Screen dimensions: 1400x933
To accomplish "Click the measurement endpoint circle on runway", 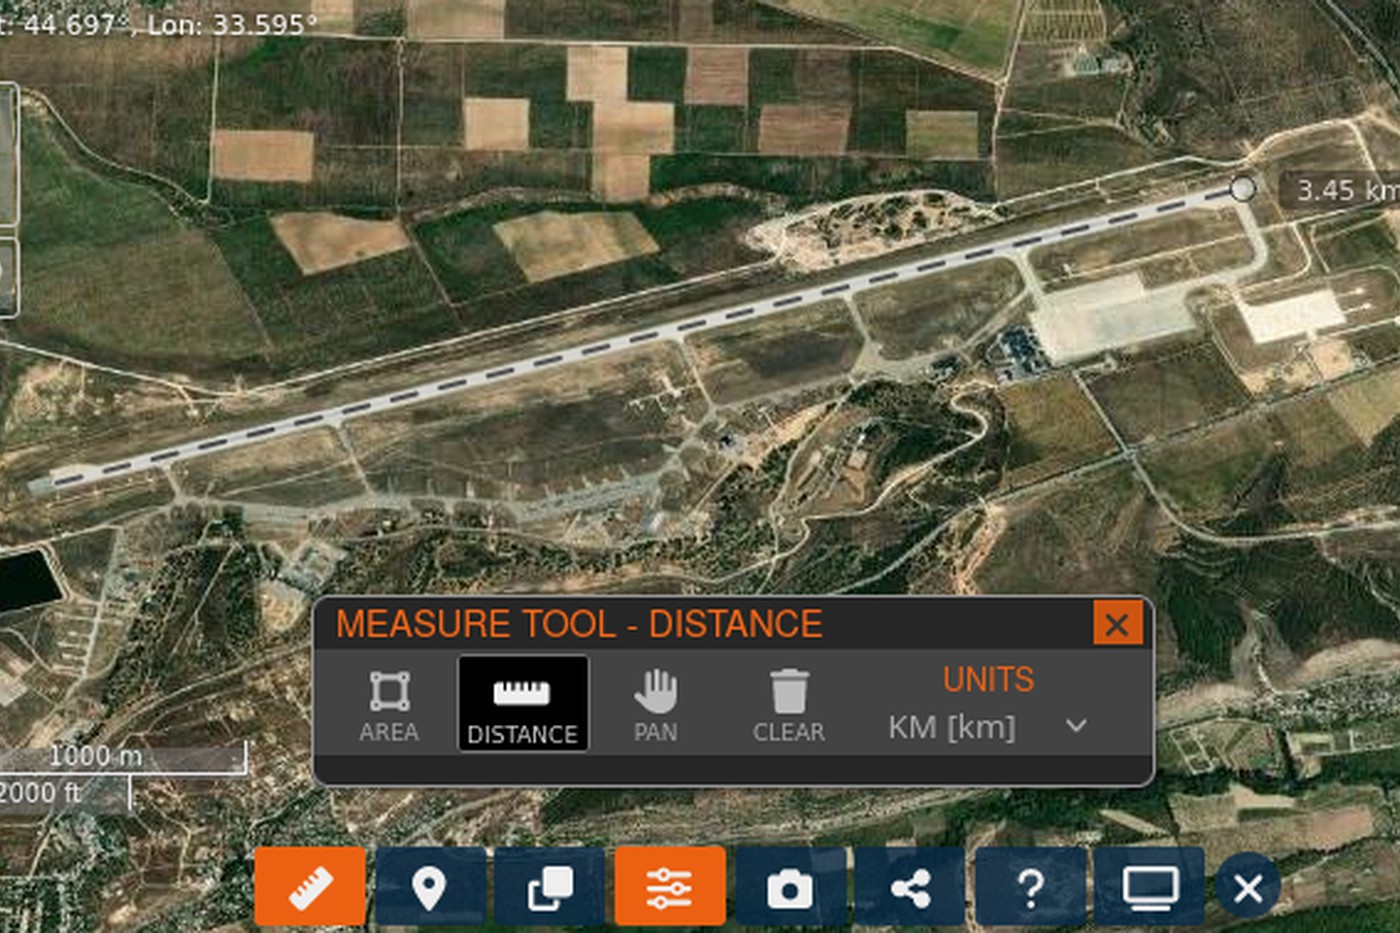I will [x=1242, y=188].
